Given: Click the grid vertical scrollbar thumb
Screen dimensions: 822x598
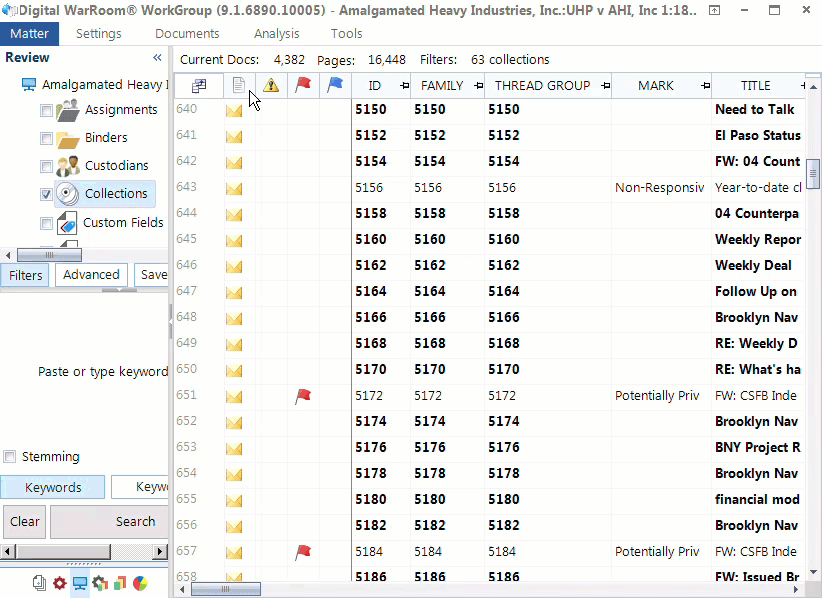Looking at the screenshot, I should pos(813,173).
